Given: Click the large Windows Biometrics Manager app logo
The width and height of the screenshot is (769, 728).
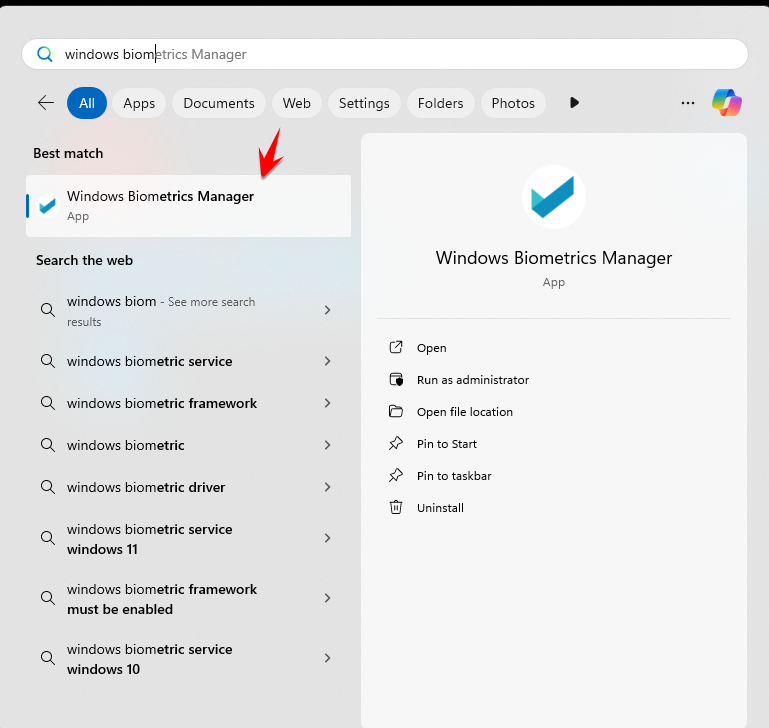Looking at the screenshot, I should pos(553,197).
